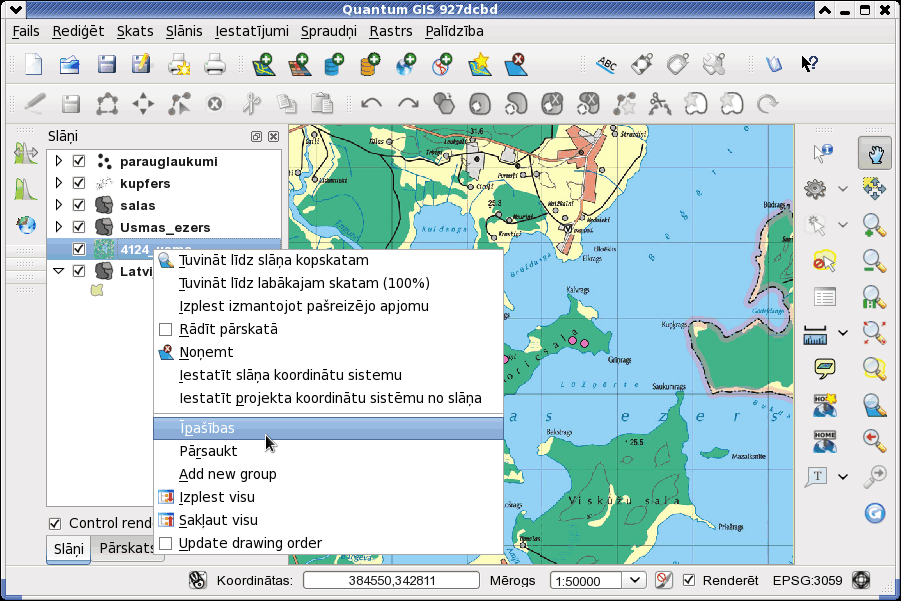The height and width of the screenshot is (601, 901).
Task: Select the Zoom Out magnifier tool
Action: [874, 261]
